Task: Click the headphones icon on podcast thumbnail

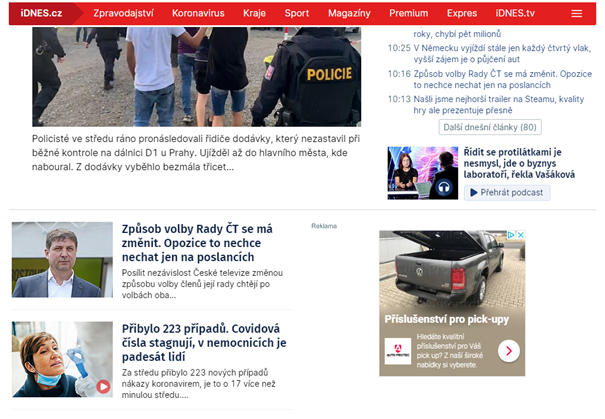Action: click(444, 188)
